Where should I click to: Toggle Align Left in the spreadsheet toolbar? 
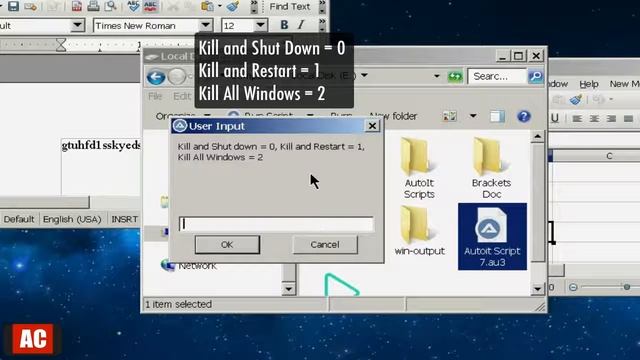577,119
